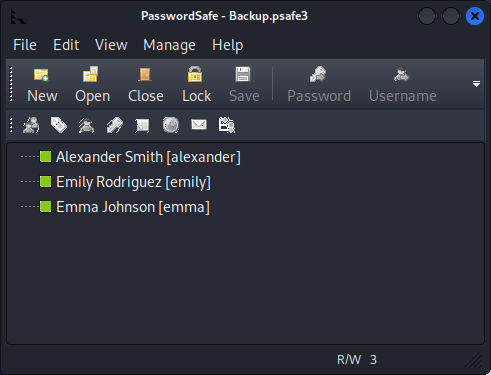Click the R/W status indicator
Image resolution: width=491 pixels, height=375 pixels.
coord(349,360)
